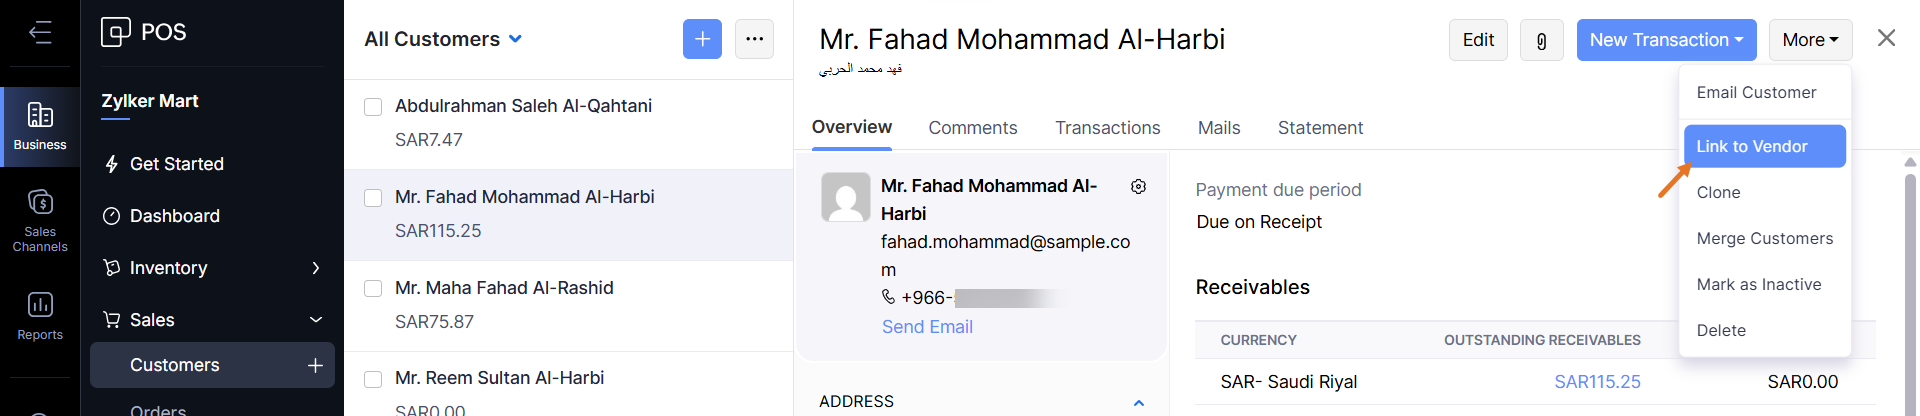
Task: Choose Link to Vendor from the menu
Action: click(1764, 146)
